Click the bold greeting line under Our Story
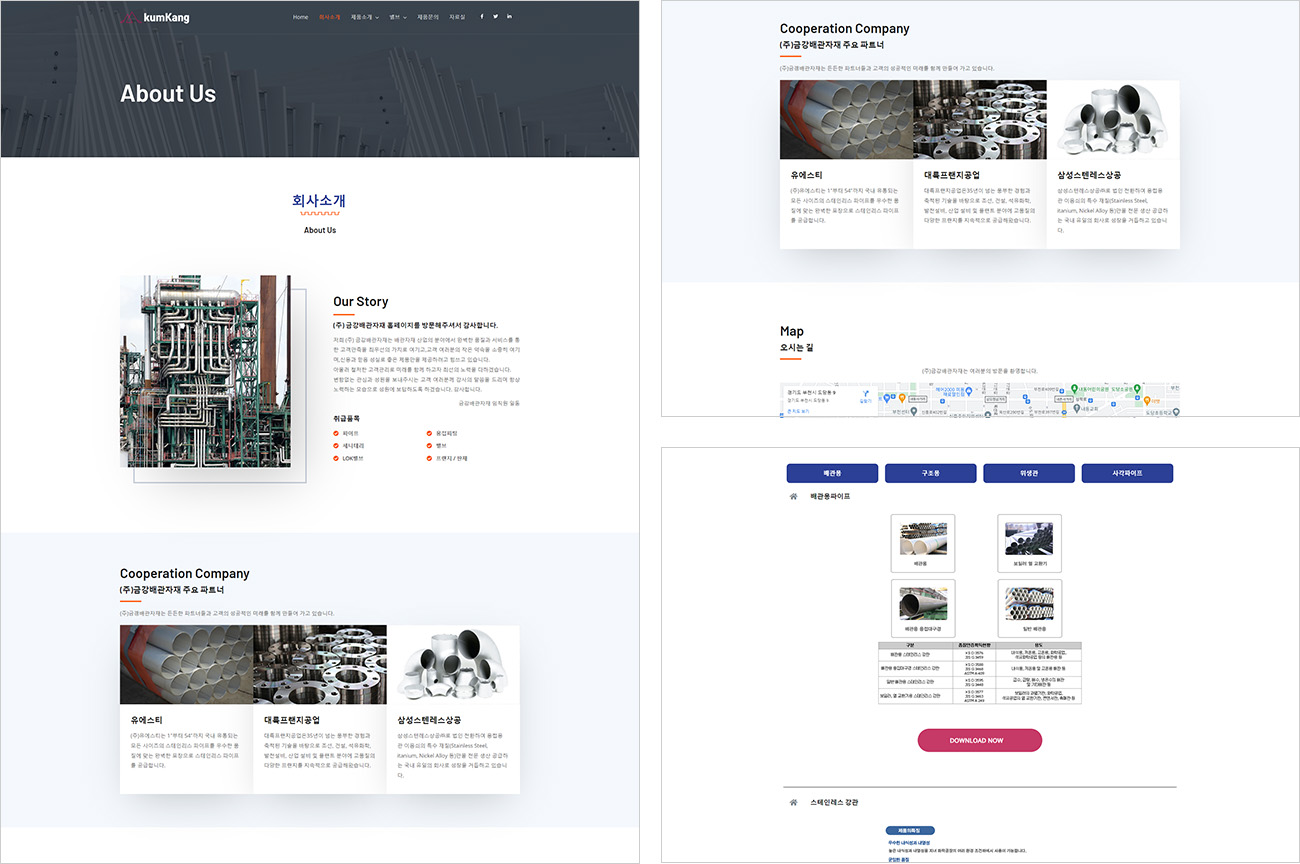The width and height of the screenshot is (1300, 864). (x=415, y=325)
